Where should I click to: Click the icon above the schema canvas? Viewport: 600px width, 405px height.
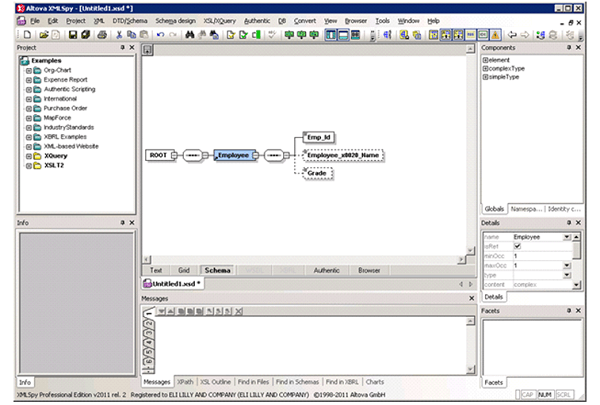(148, 50)
